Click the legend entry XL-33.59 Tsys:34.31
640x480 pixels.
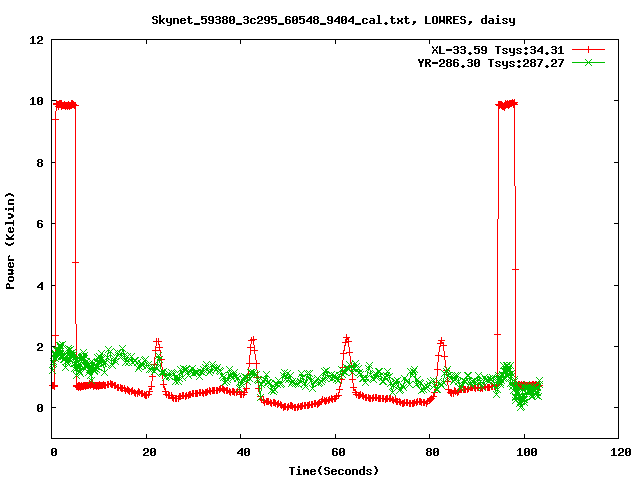tap(498, 50)
